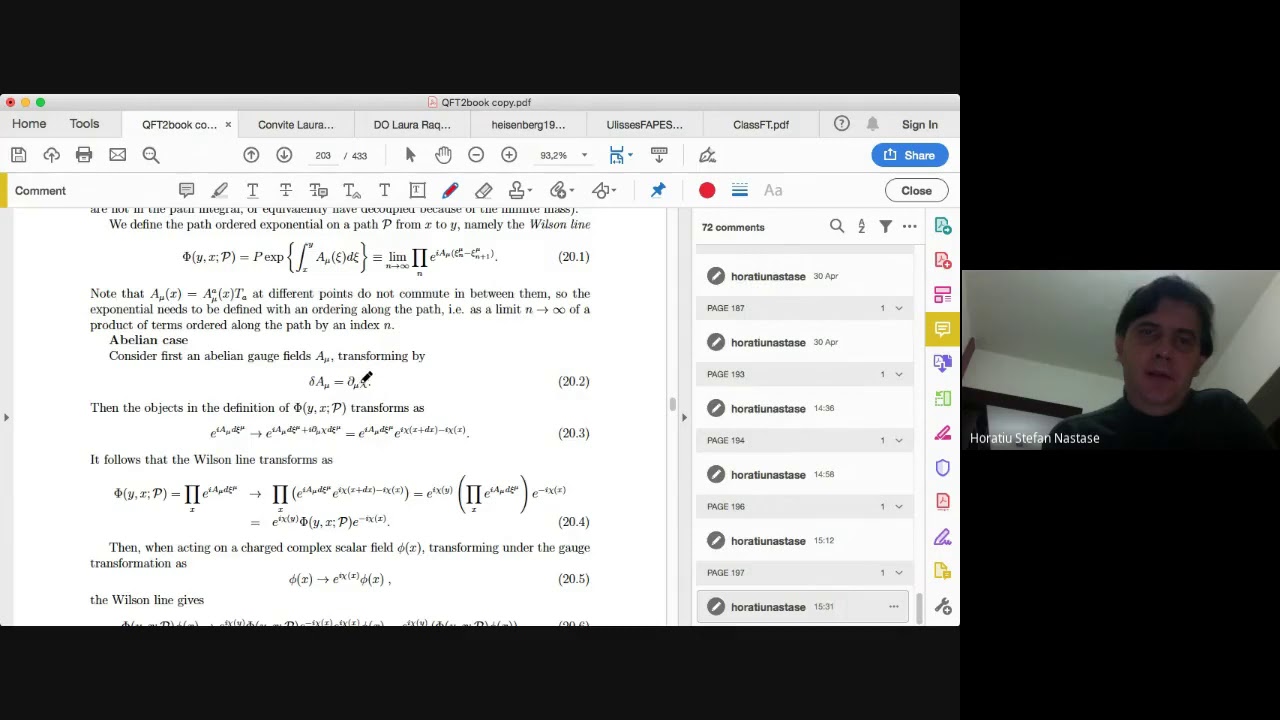This screenshot has width=1280, height=720.
Task: Send file by email icon
Action: coord(117,155)
